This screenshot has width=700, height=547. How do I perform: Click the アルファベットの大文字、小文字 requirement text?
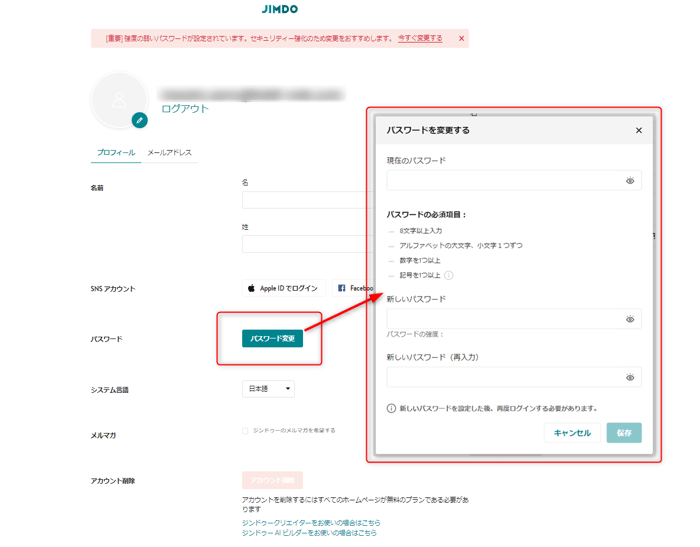pyautogui.click(x=461, y=246)
